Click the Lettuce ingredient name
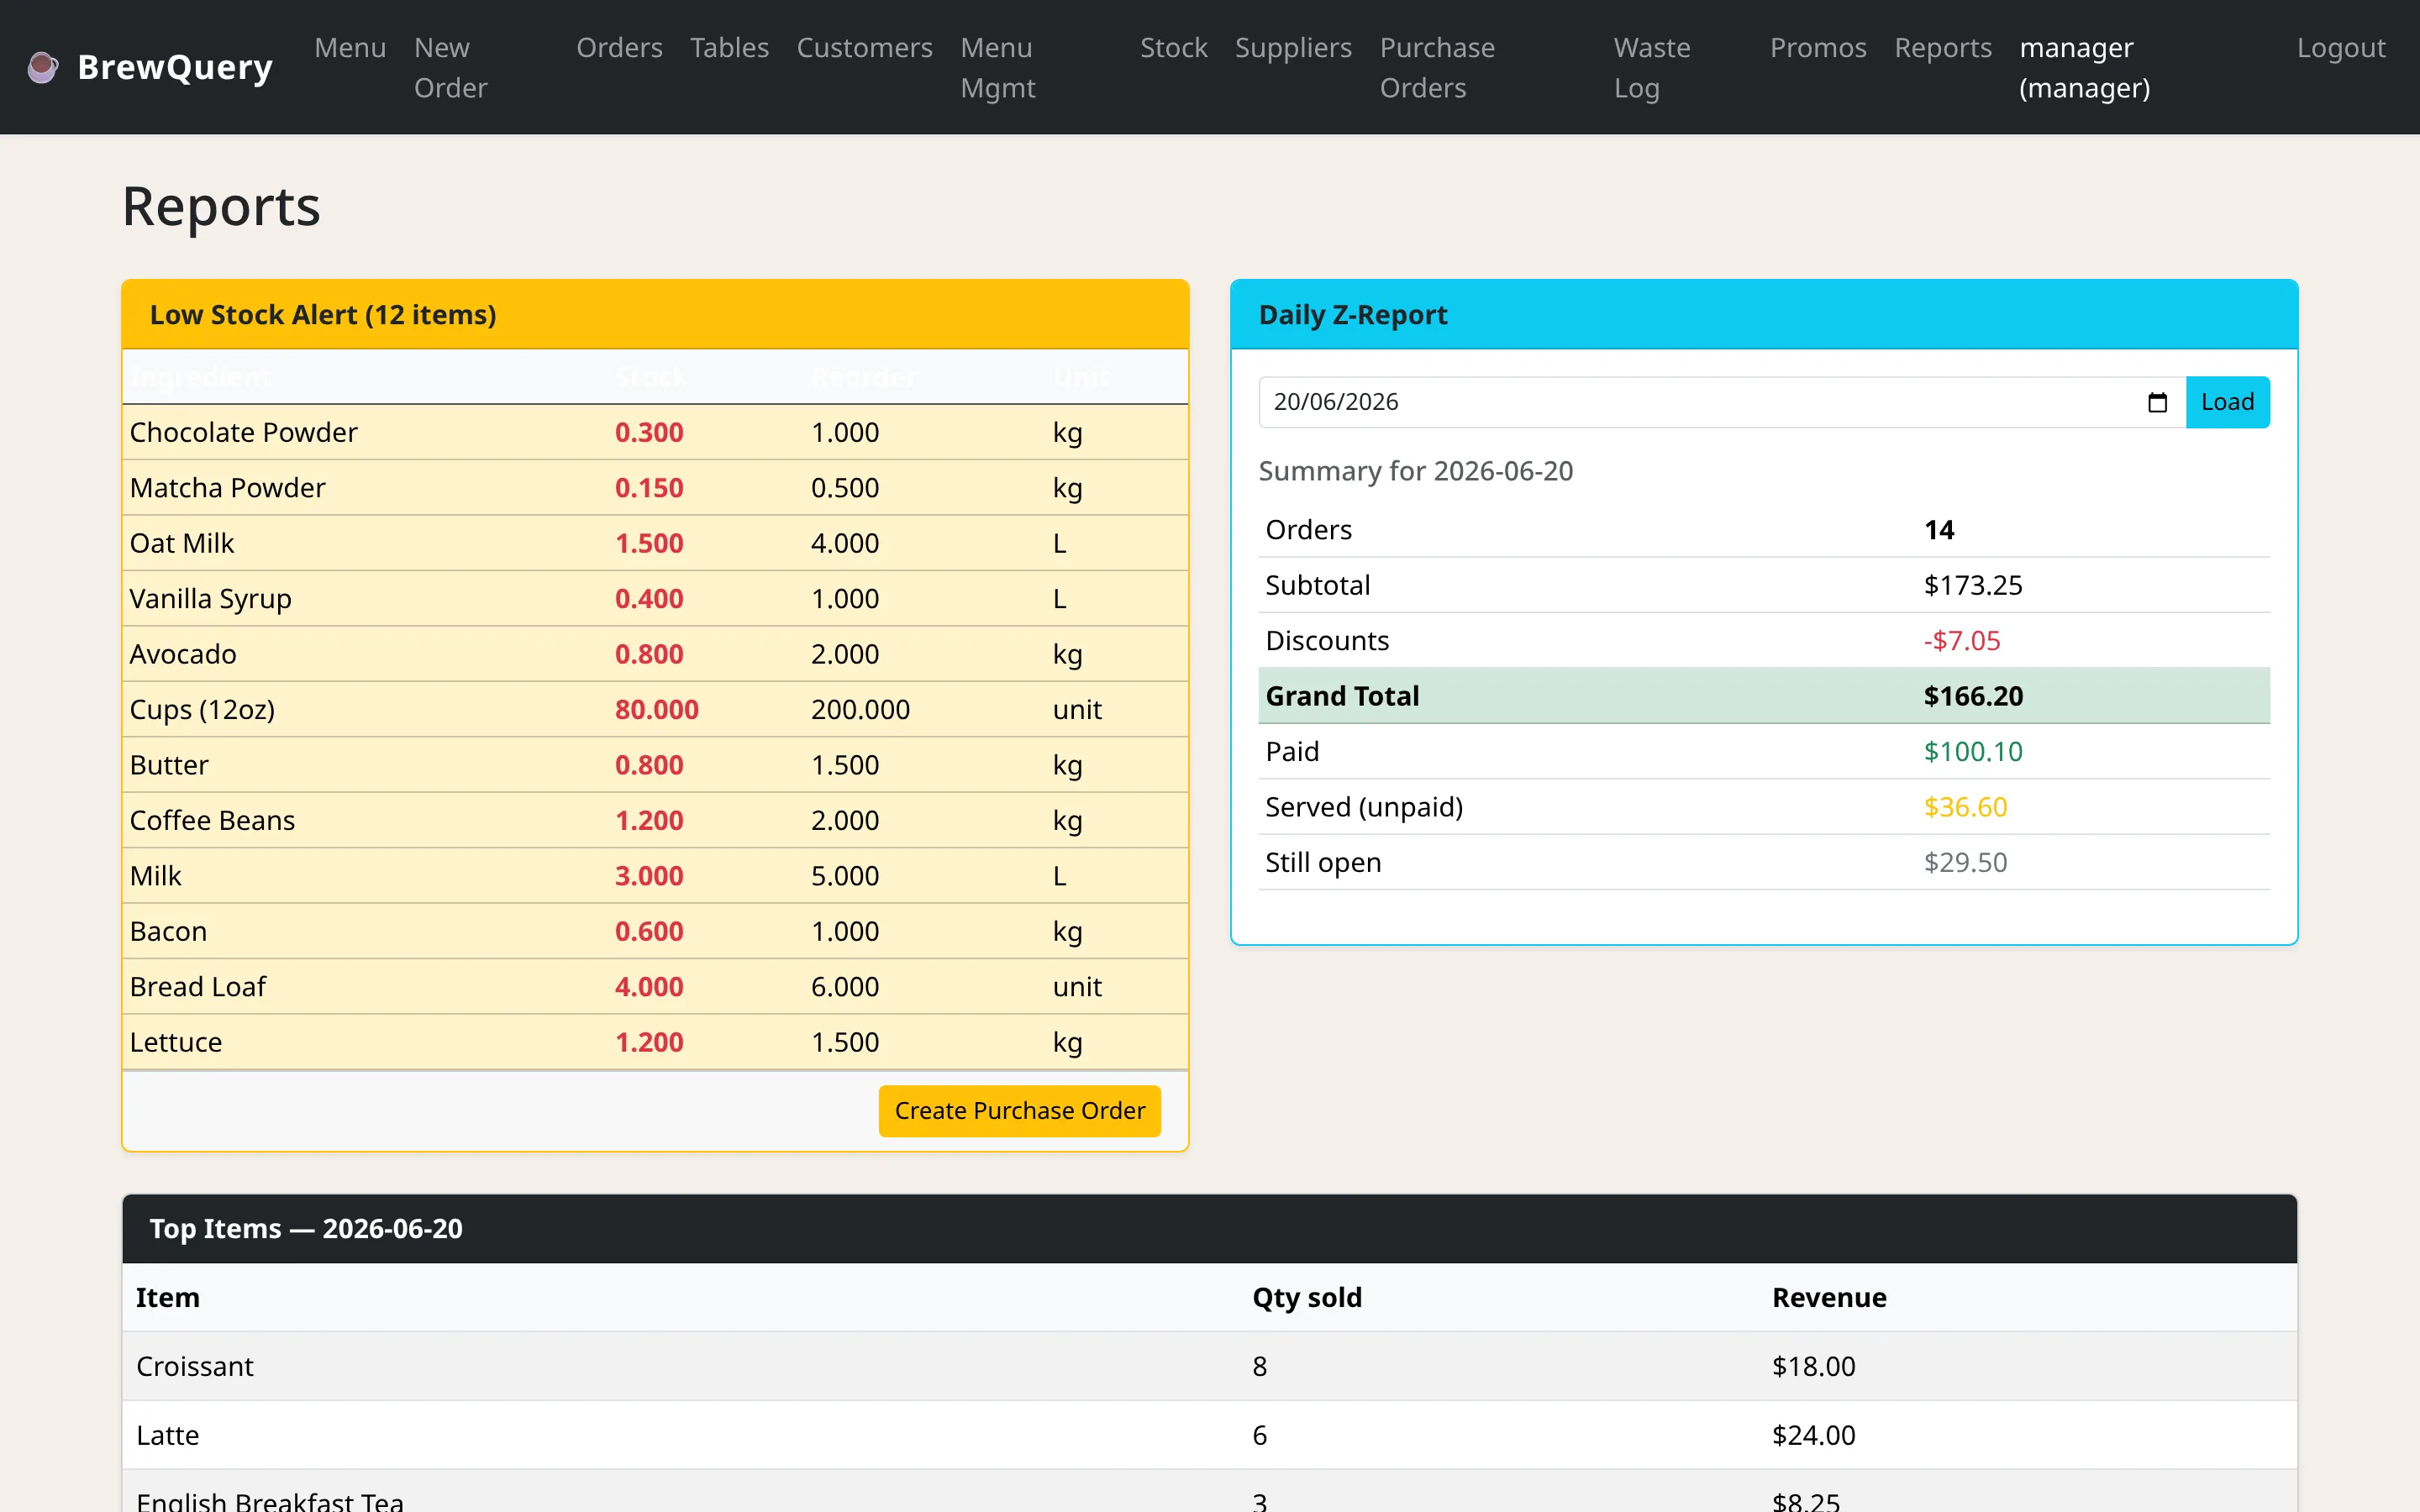Screen dimensions: 2420x1512 point(175,1042)
